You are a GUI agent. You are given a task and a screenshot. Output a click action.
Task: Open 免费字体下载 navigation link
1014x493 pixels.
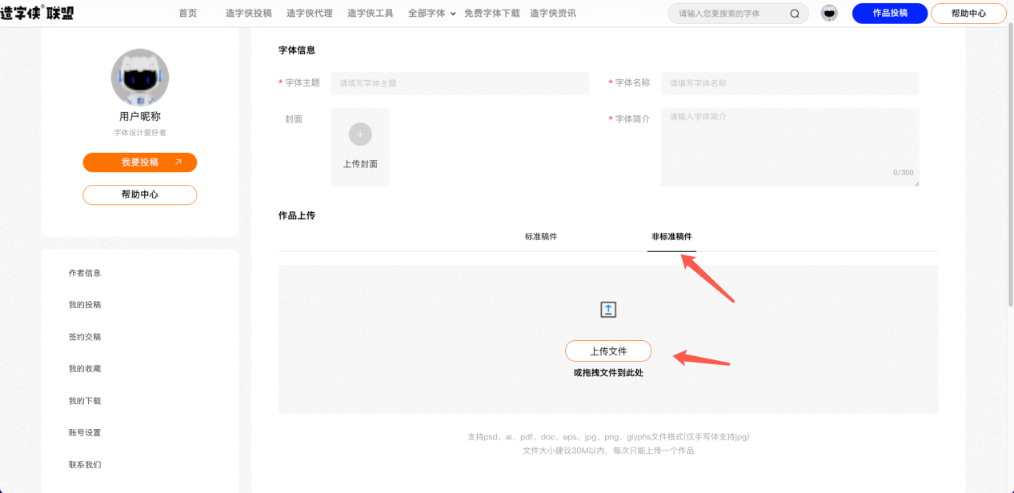point(492,14)
